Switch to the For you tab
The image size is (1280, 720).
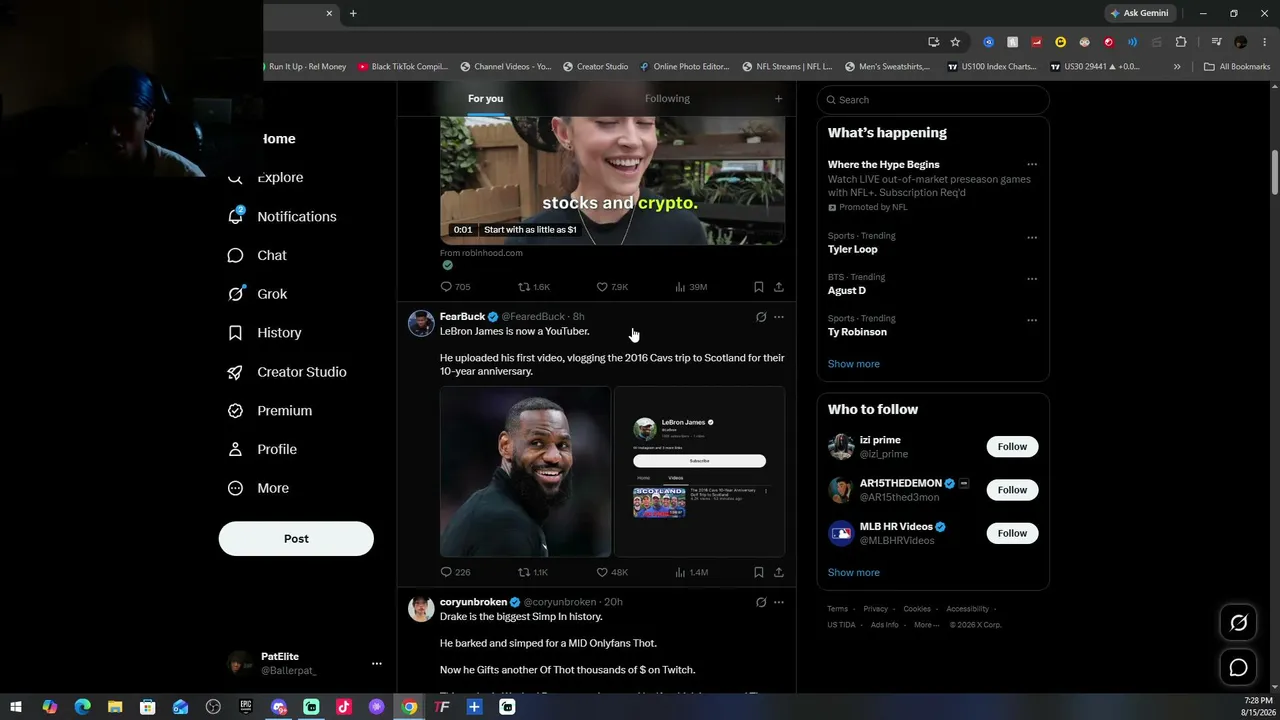[x=485, y=99]
